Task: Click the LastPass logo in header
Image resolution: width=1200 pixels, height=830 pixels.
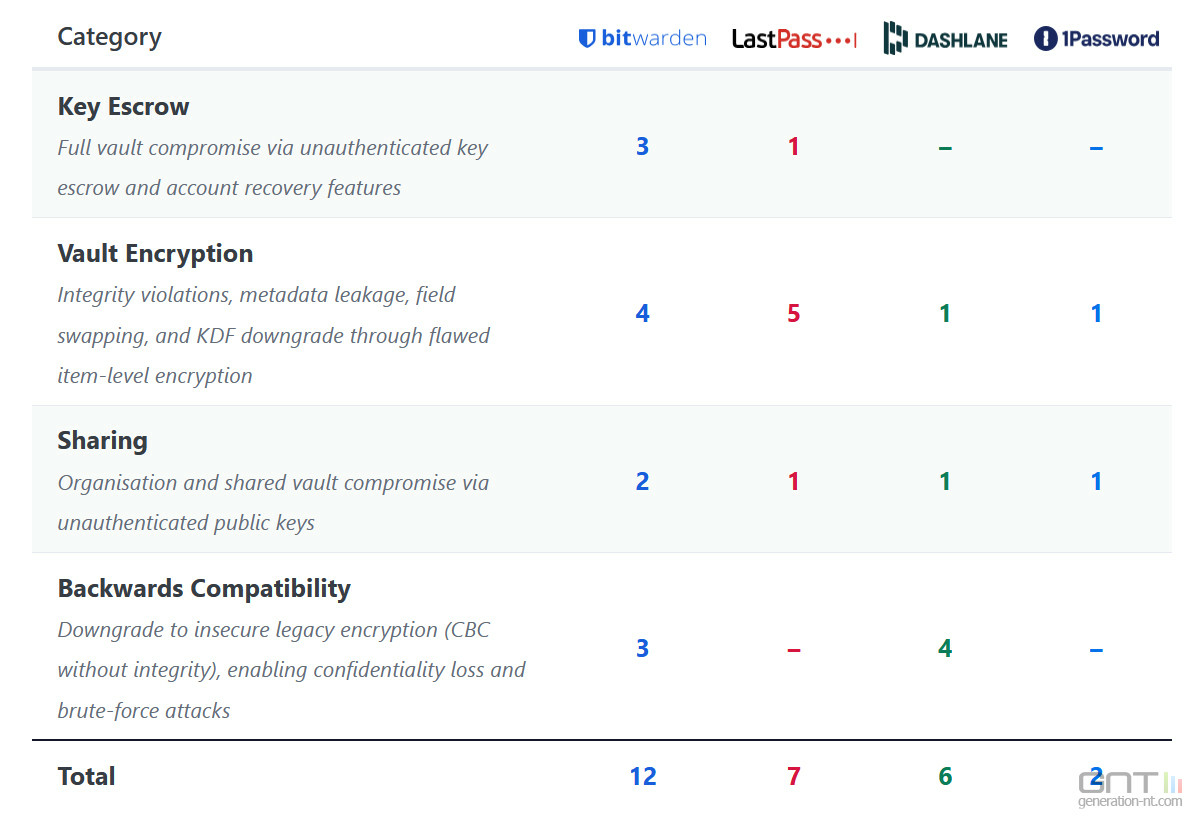Action: (x=794, y=39)
